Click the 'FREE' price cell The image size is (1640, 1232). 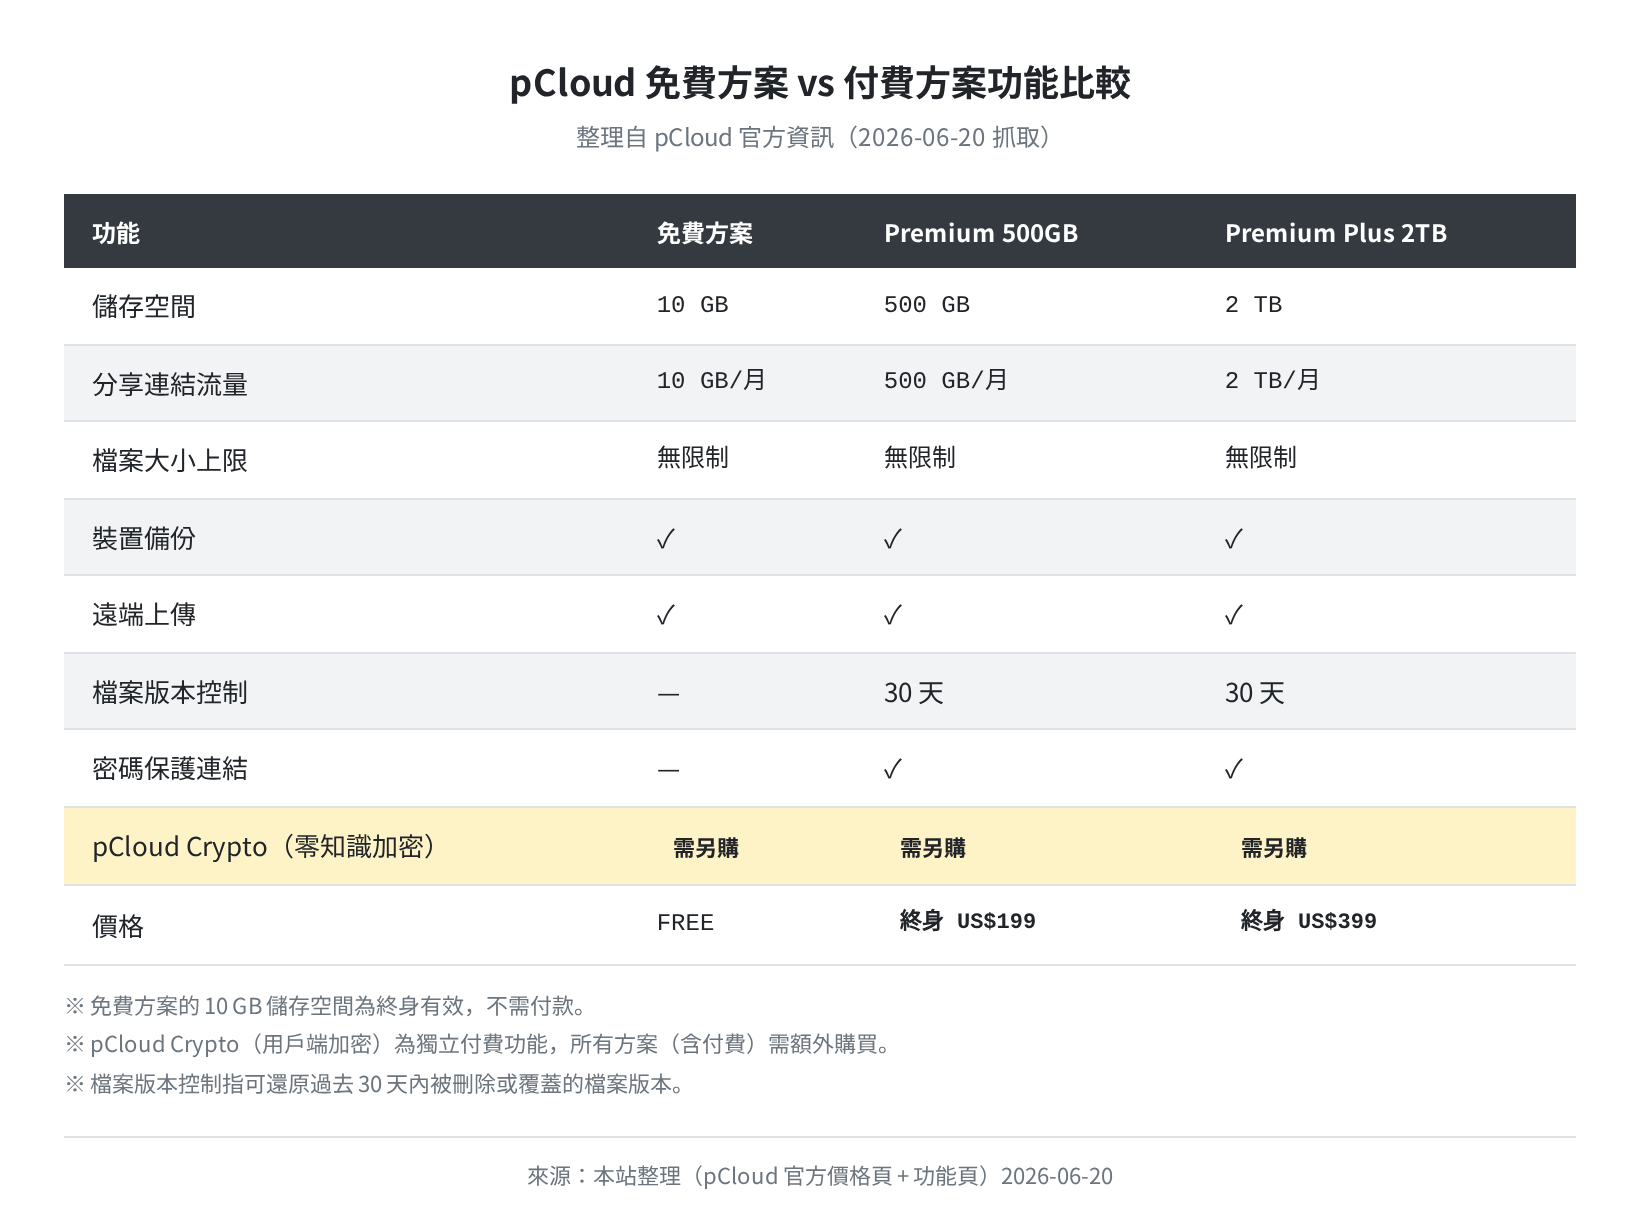click(686, 922)
